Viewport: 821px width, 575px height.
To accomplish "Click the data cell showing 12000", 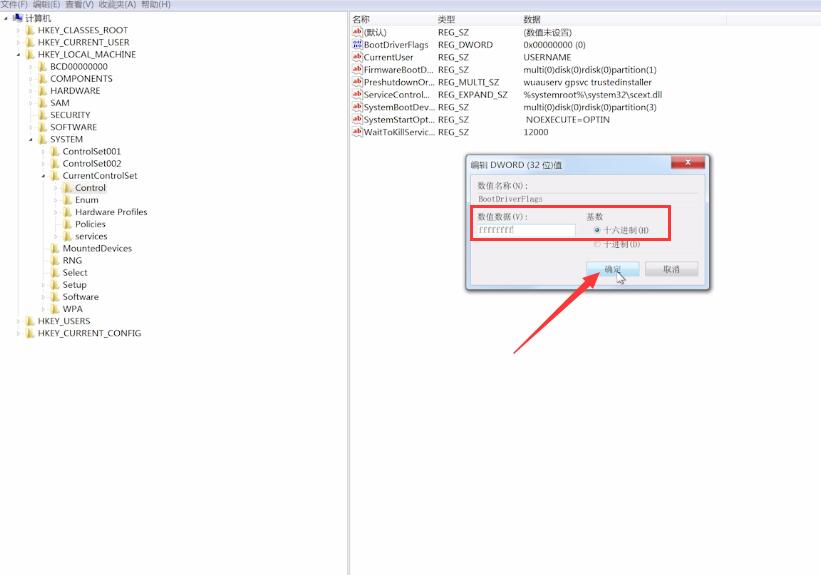I will point(536,132).
